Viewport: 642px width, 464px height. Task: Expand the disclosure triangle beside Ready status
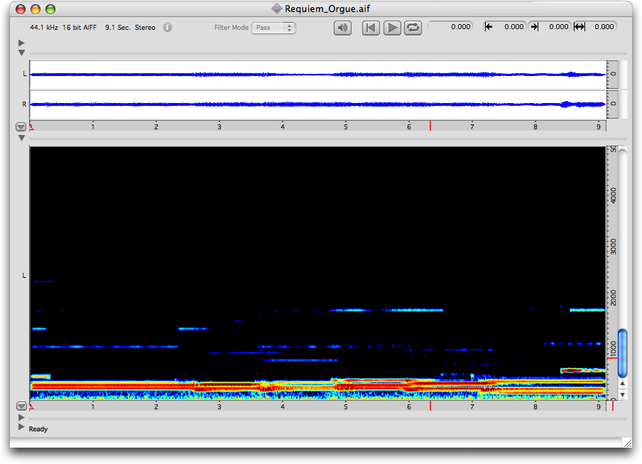pos(21,428)
